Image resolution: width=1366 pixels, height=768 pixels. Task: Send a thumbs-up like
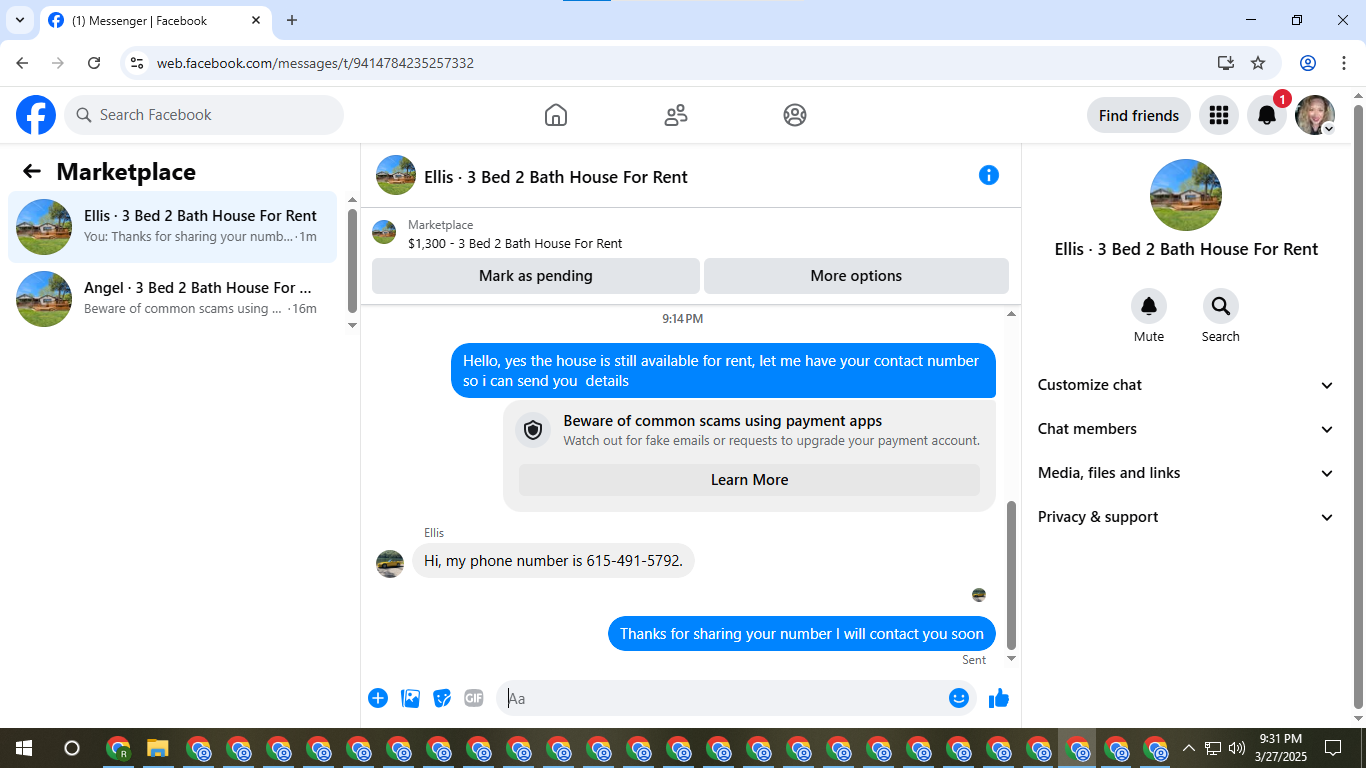[x=999, y=698]
